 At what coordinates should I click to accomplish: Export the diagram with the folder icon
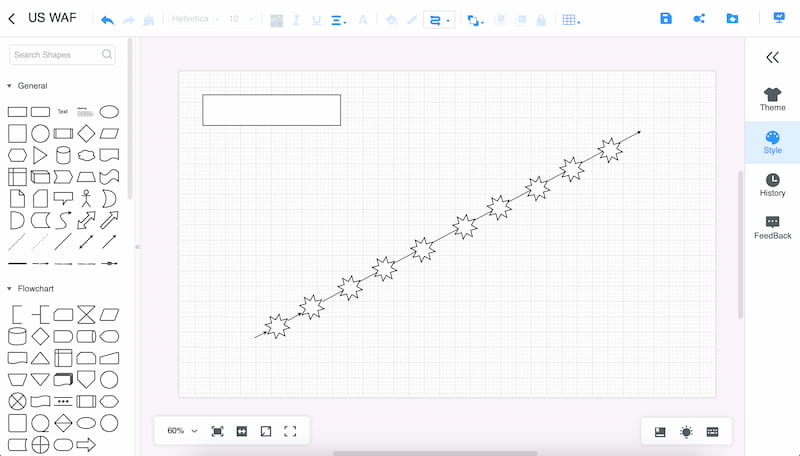(732, 18)
